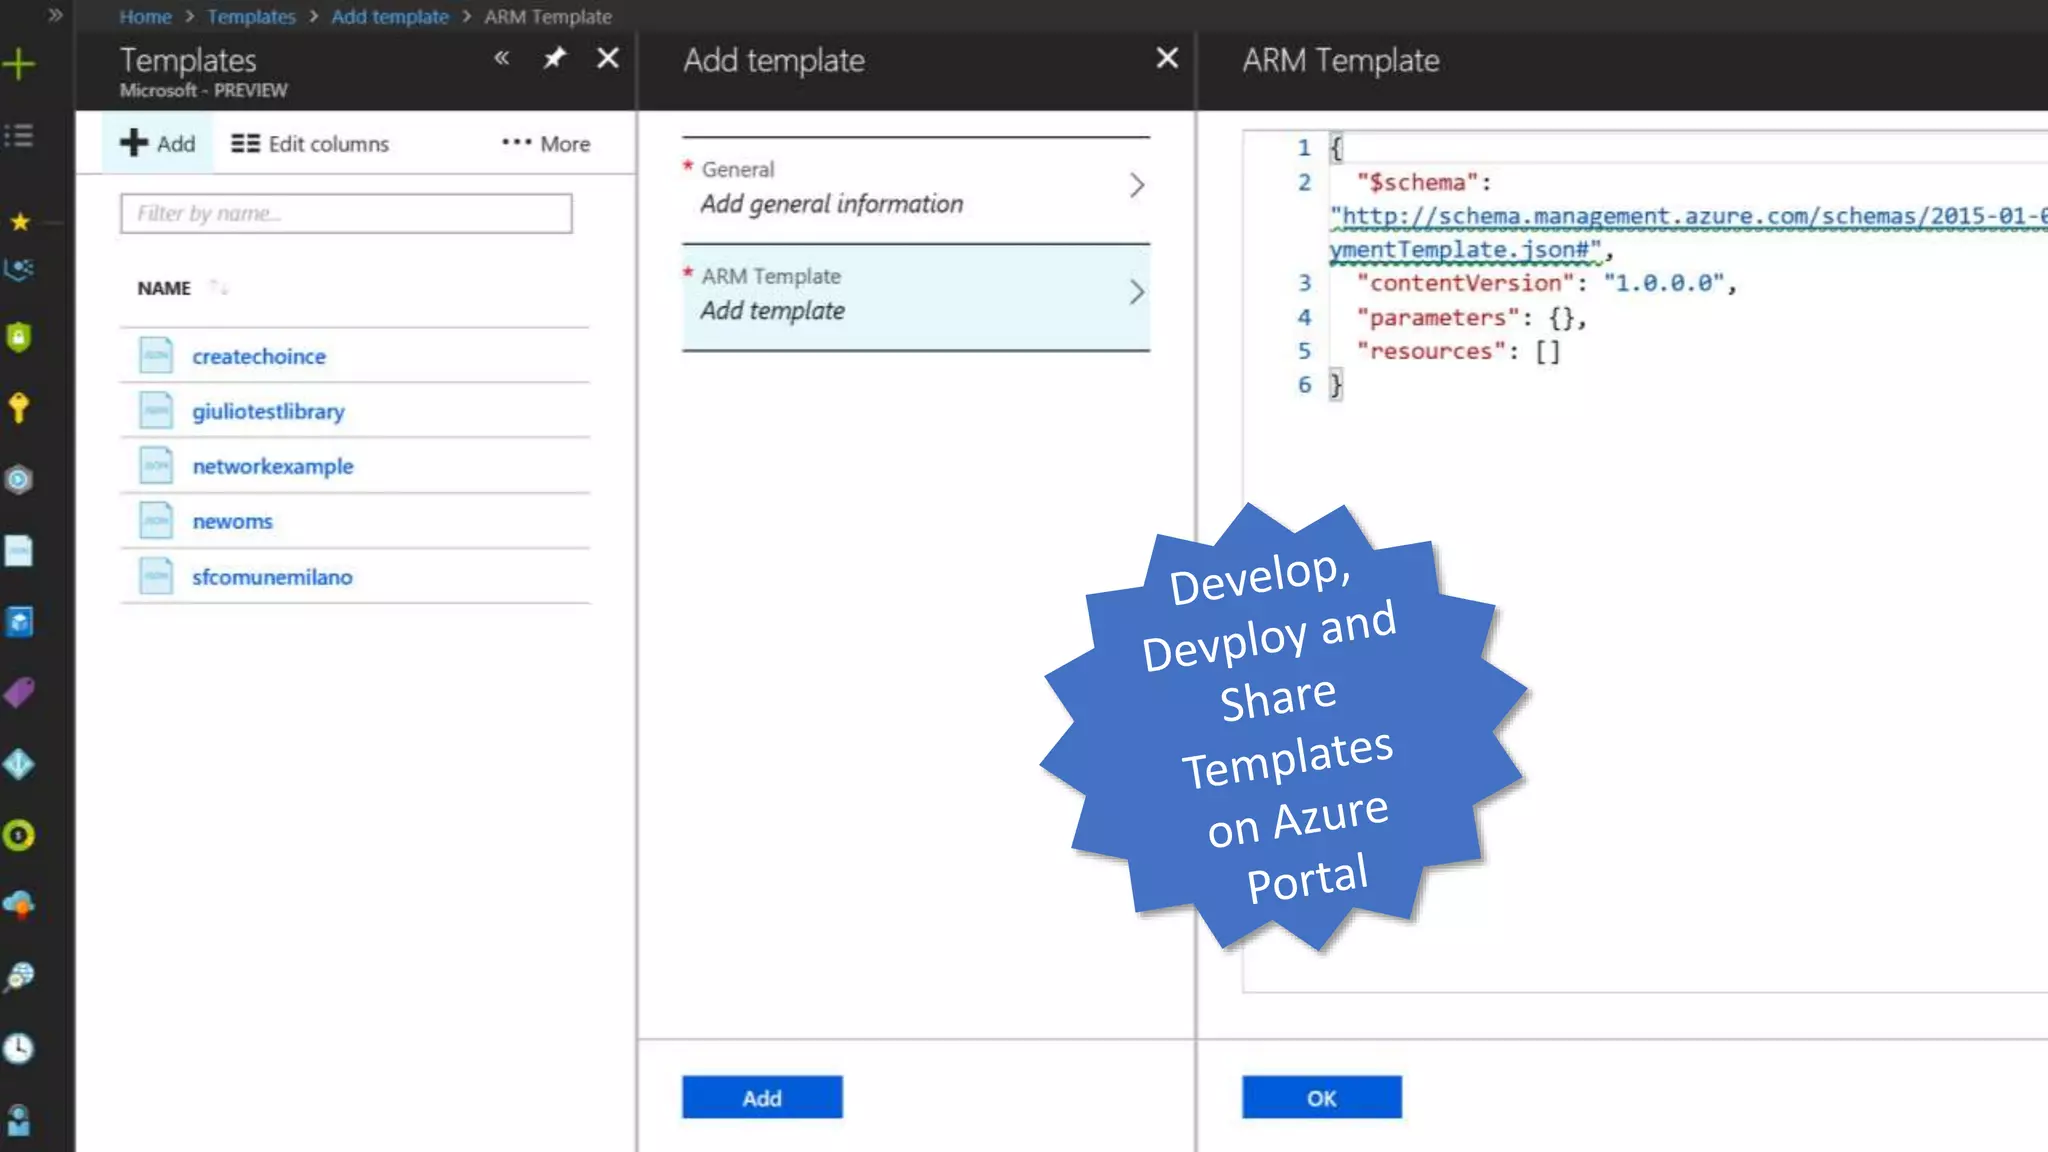Image resolution: width=2048 pixels, height=1152 pixels.
Task: Expand the left sidebar menu
Action: coord(55,15)
